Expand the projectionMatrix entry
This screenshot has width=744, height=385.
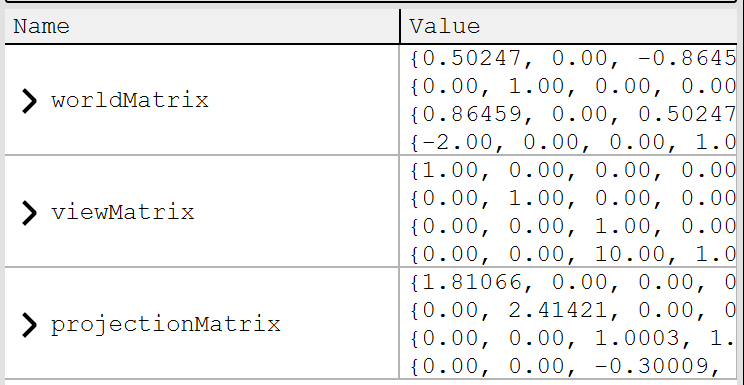(x=29, y=325)
